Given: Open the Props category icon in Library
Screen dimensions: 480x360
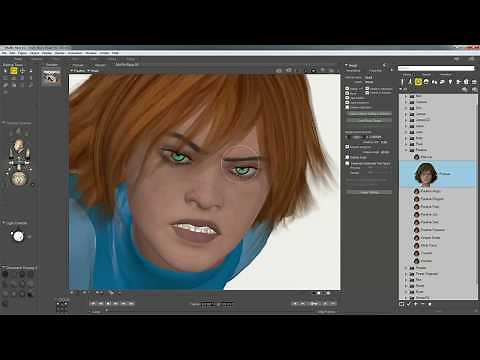Looking at the screenshot, I should coord(442,82).
